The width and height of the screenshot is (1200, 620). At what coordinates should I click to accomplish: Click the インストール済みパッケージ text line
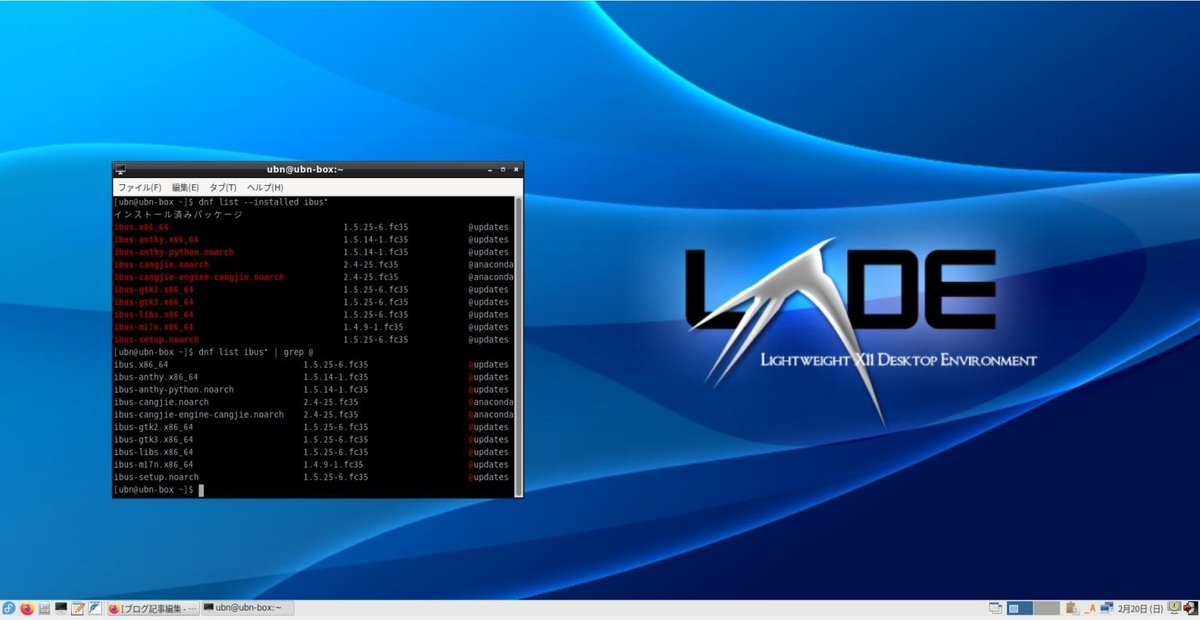click(178, 215)
